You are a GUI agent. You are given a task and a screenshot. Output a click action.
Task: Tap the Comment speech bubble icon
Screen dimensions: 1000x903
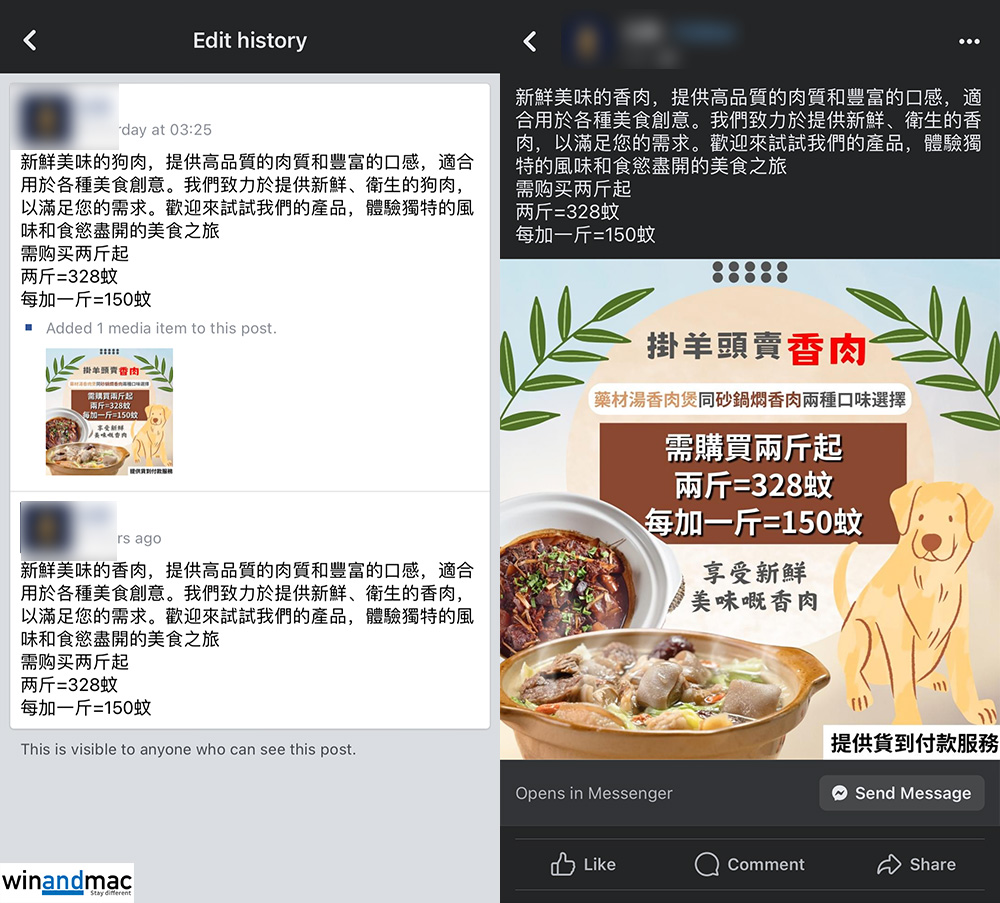point(707,864)
